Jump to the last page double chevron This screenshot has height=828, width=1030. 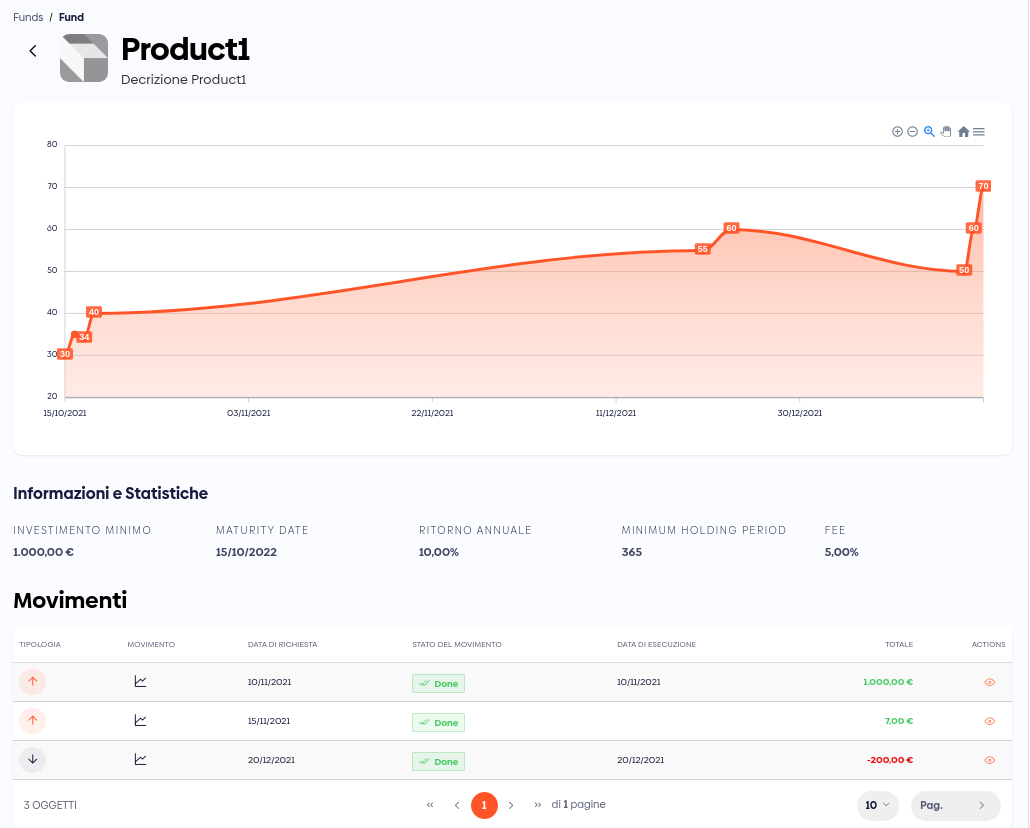point(538,805)
